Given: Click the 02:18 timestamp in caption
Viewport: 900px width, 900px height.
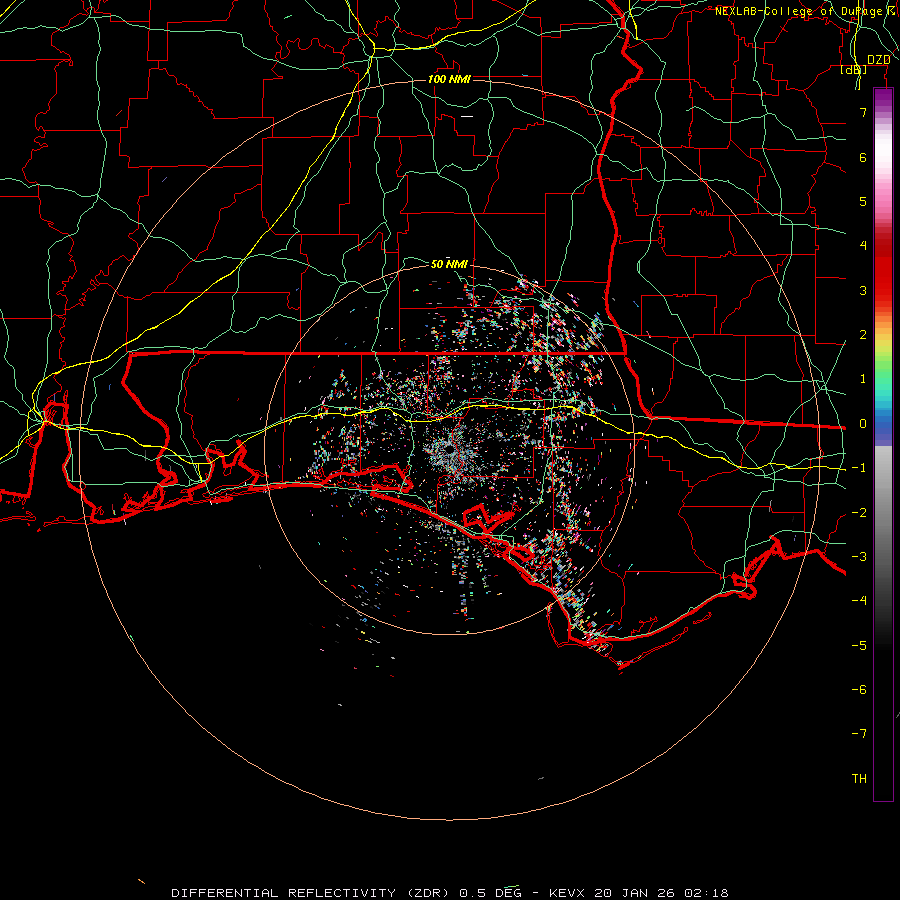Looking at the screenshot, I should point(707,893).
